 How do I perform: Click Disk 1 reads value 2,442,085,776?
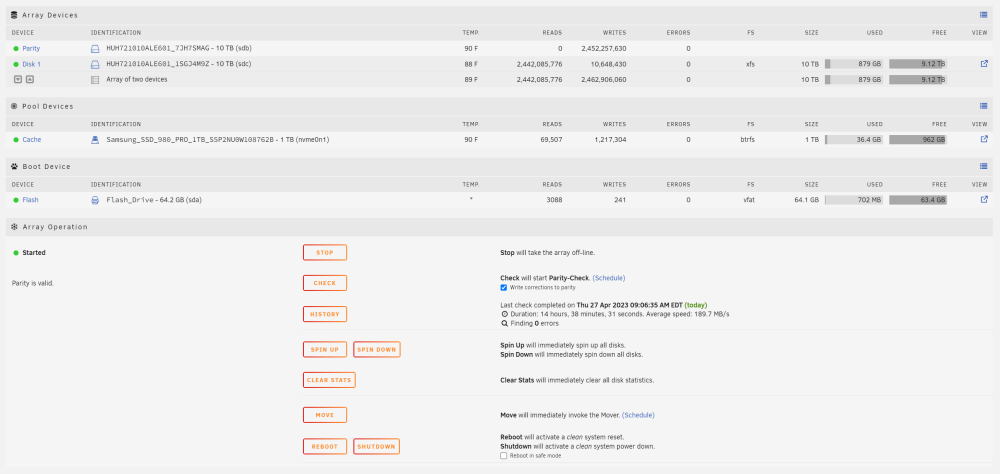540,64
